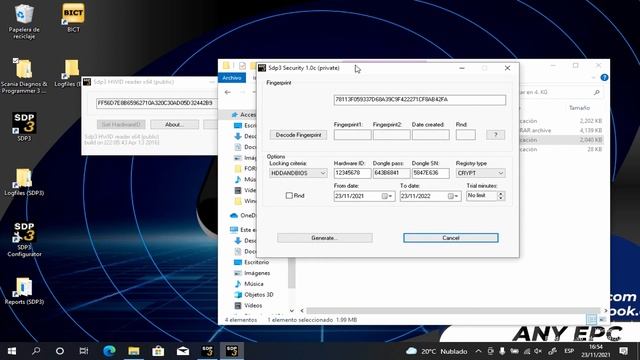
Task: Increase Trial minutes spinner value
Action: (500, 193)
